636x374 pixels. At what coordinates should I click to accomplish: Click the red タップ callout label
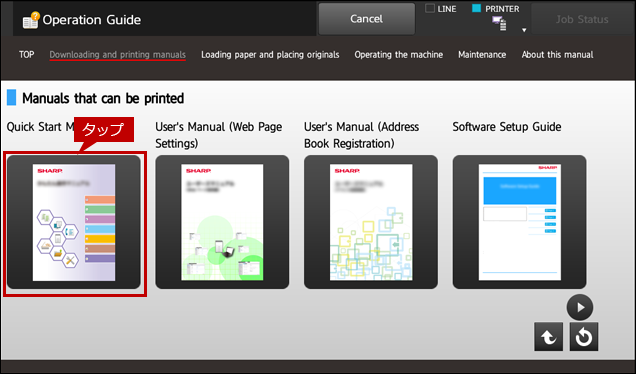pos(104,129)
